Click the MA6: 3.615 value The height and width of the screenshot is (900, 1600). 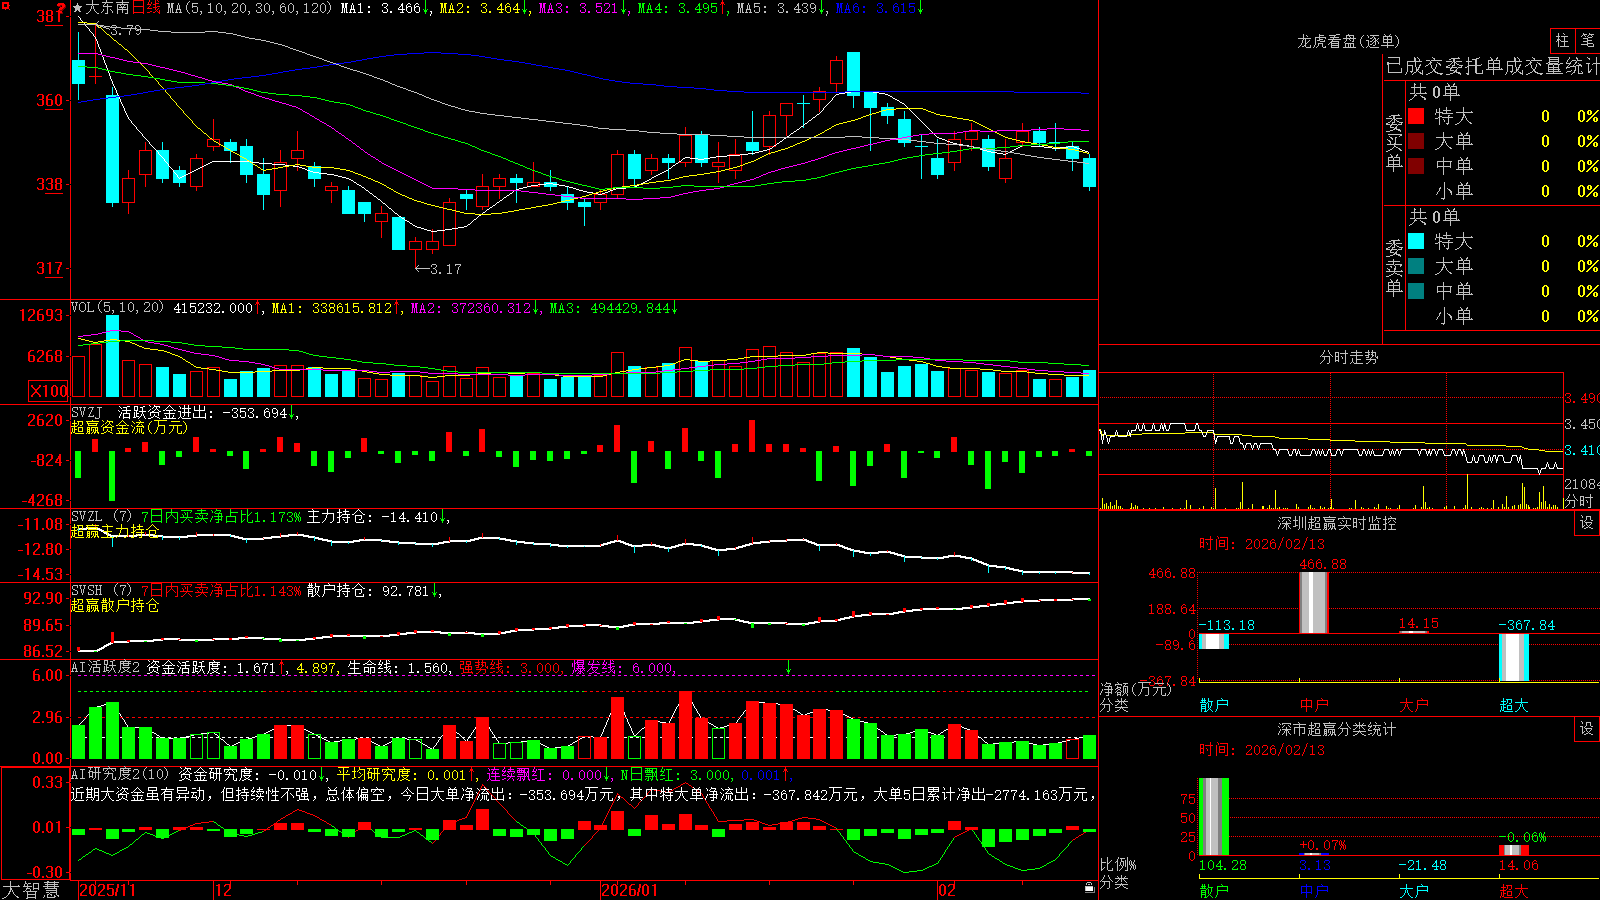(x=880, y=8)
